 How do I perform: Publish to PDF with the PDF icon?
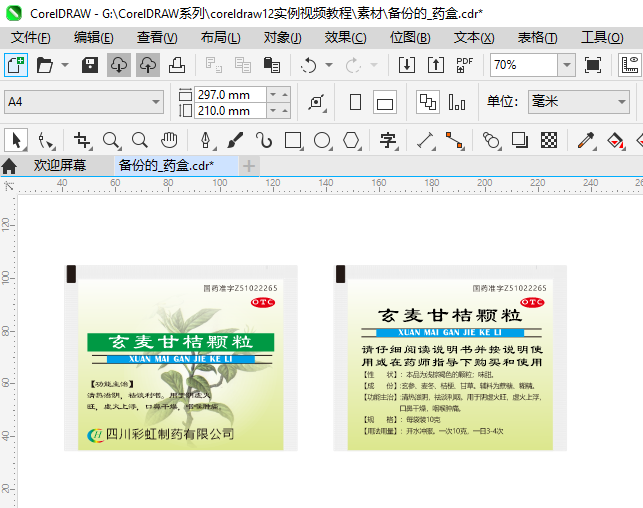click(x=464, y=65)
